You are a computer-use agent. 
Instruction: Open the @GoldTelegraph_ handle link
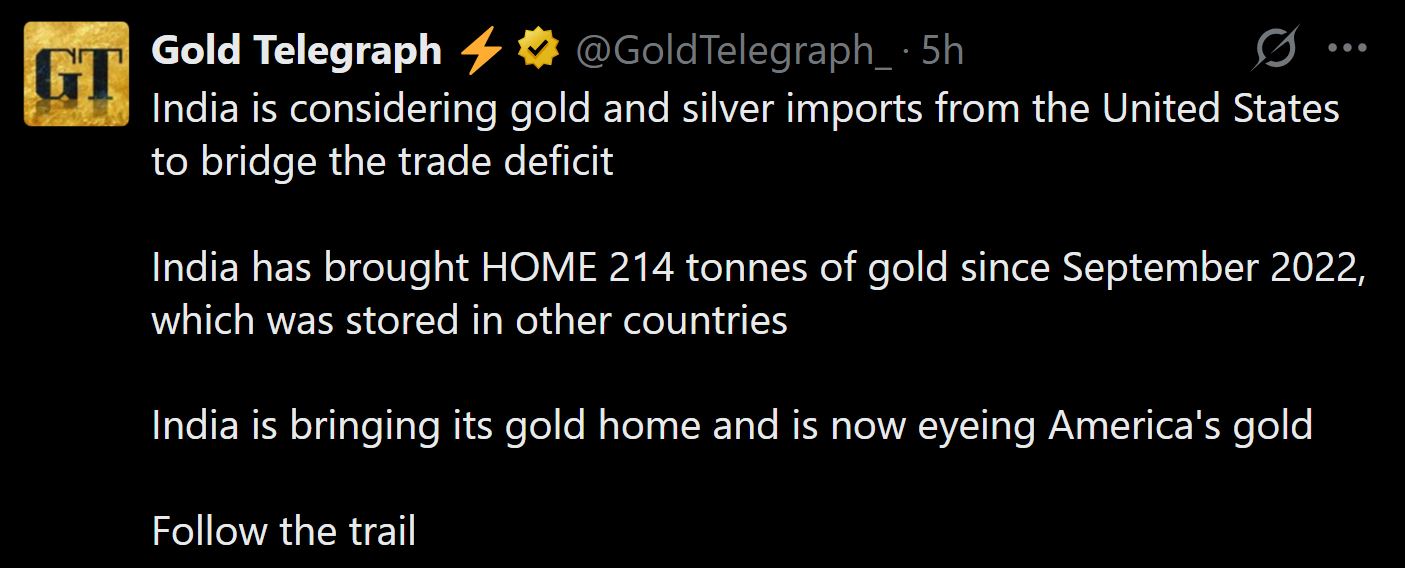(733, 50)
